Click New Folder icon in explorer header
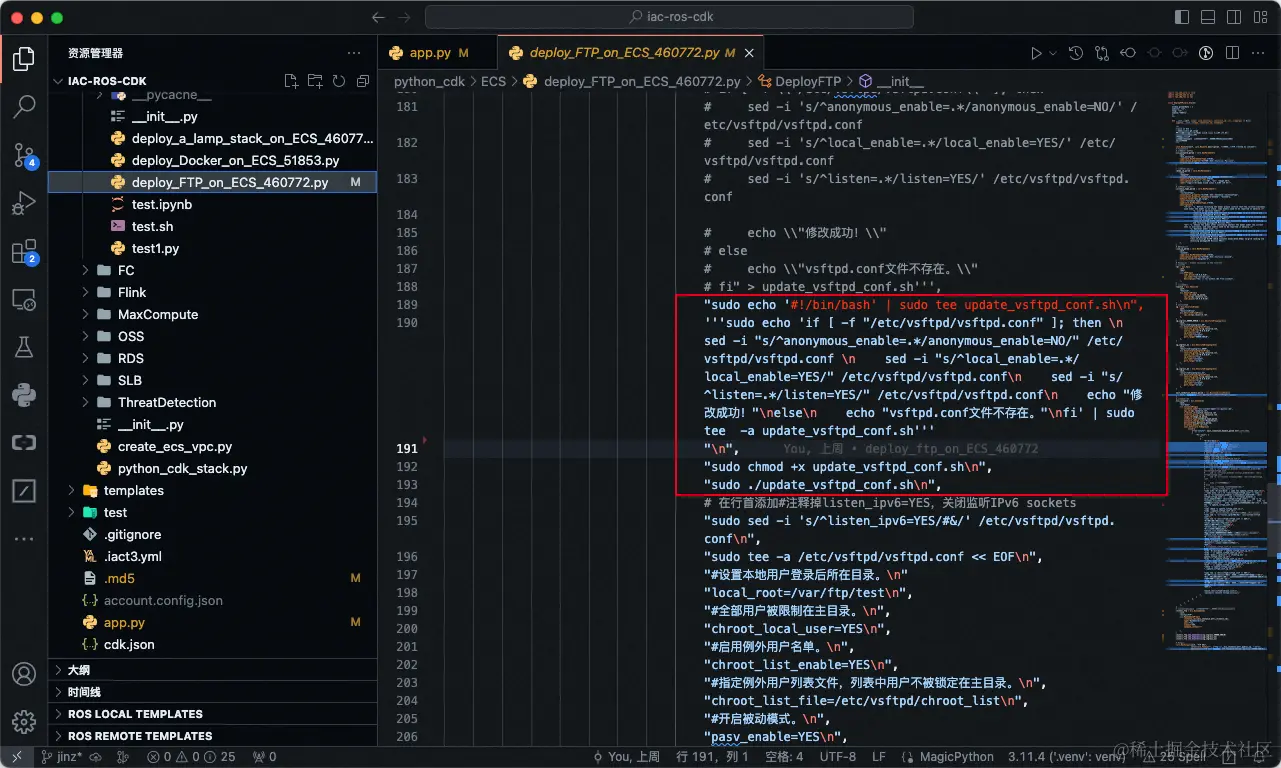 315,81
